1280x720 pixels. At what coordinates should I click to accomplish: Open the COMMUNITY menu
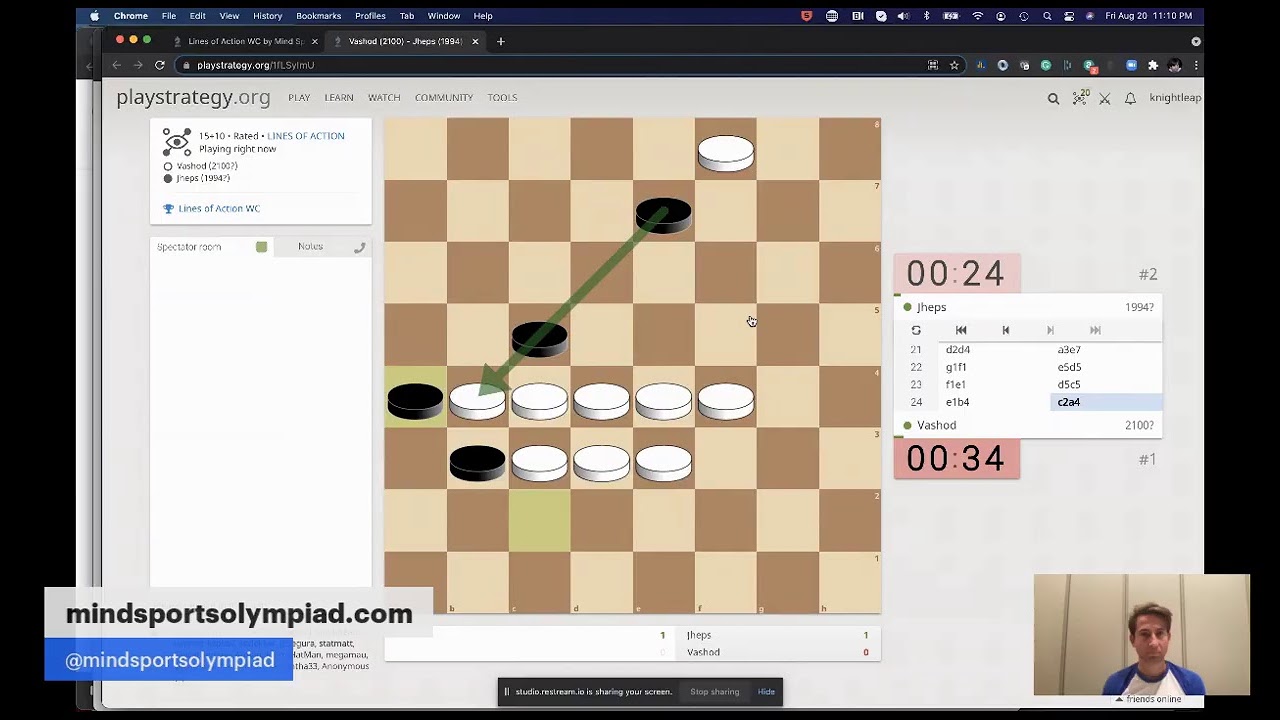pyautogui.click(x=444, y=98)
